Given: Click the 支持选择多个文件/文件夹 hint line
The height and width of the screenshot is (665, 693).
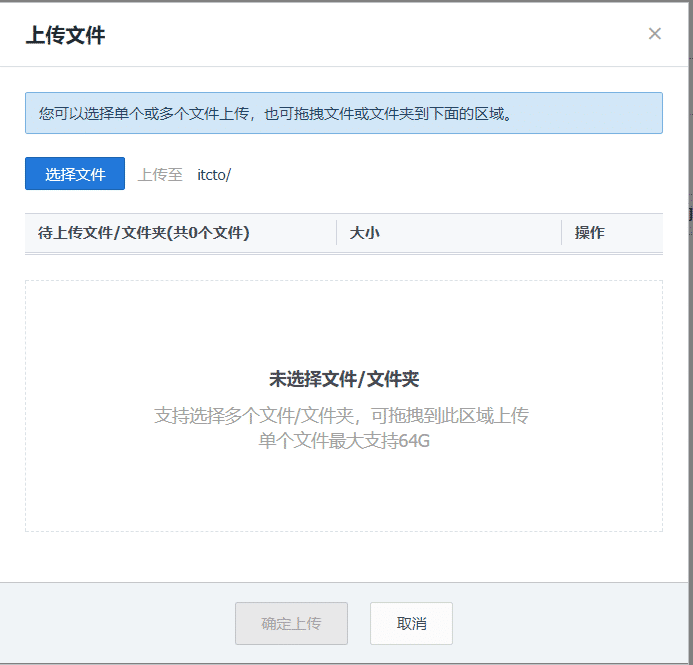Looking at the screenshot, I should (341, 415).
